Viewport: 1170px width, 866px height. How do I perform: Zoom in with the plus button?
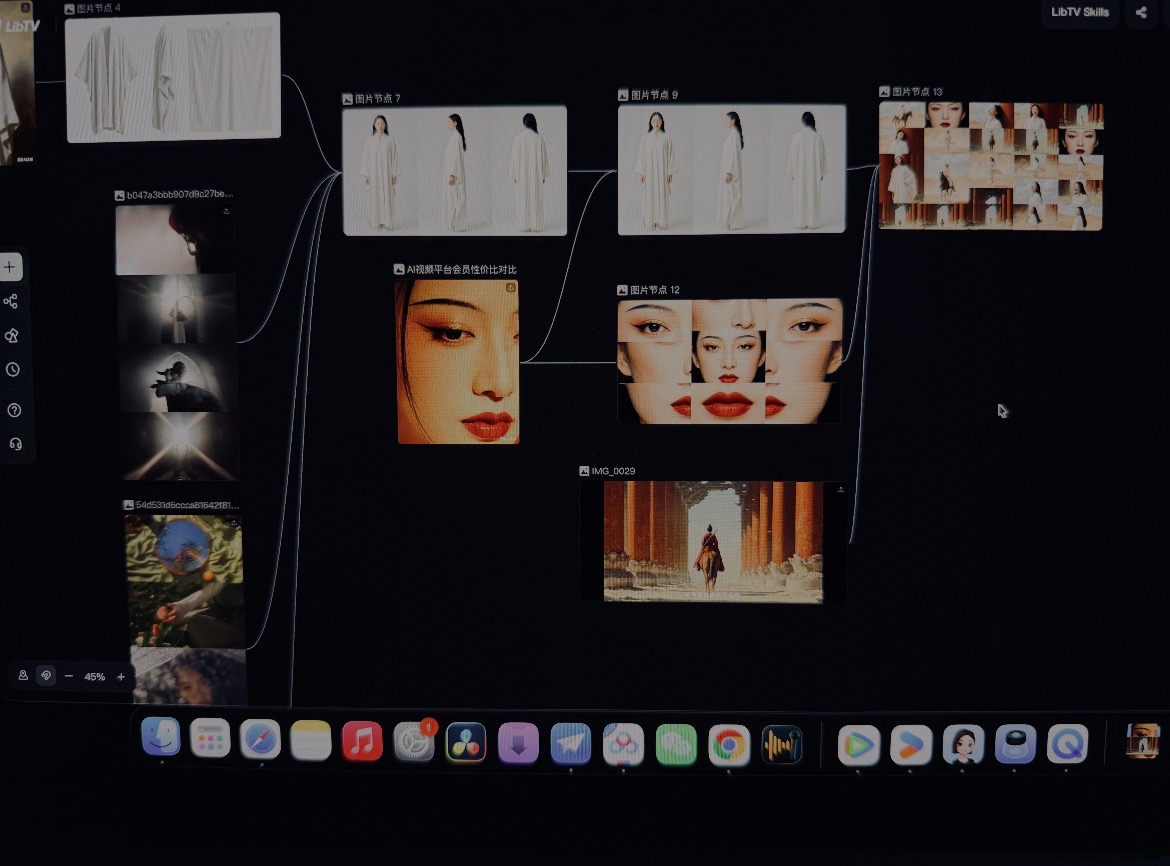tap(121, 677)
